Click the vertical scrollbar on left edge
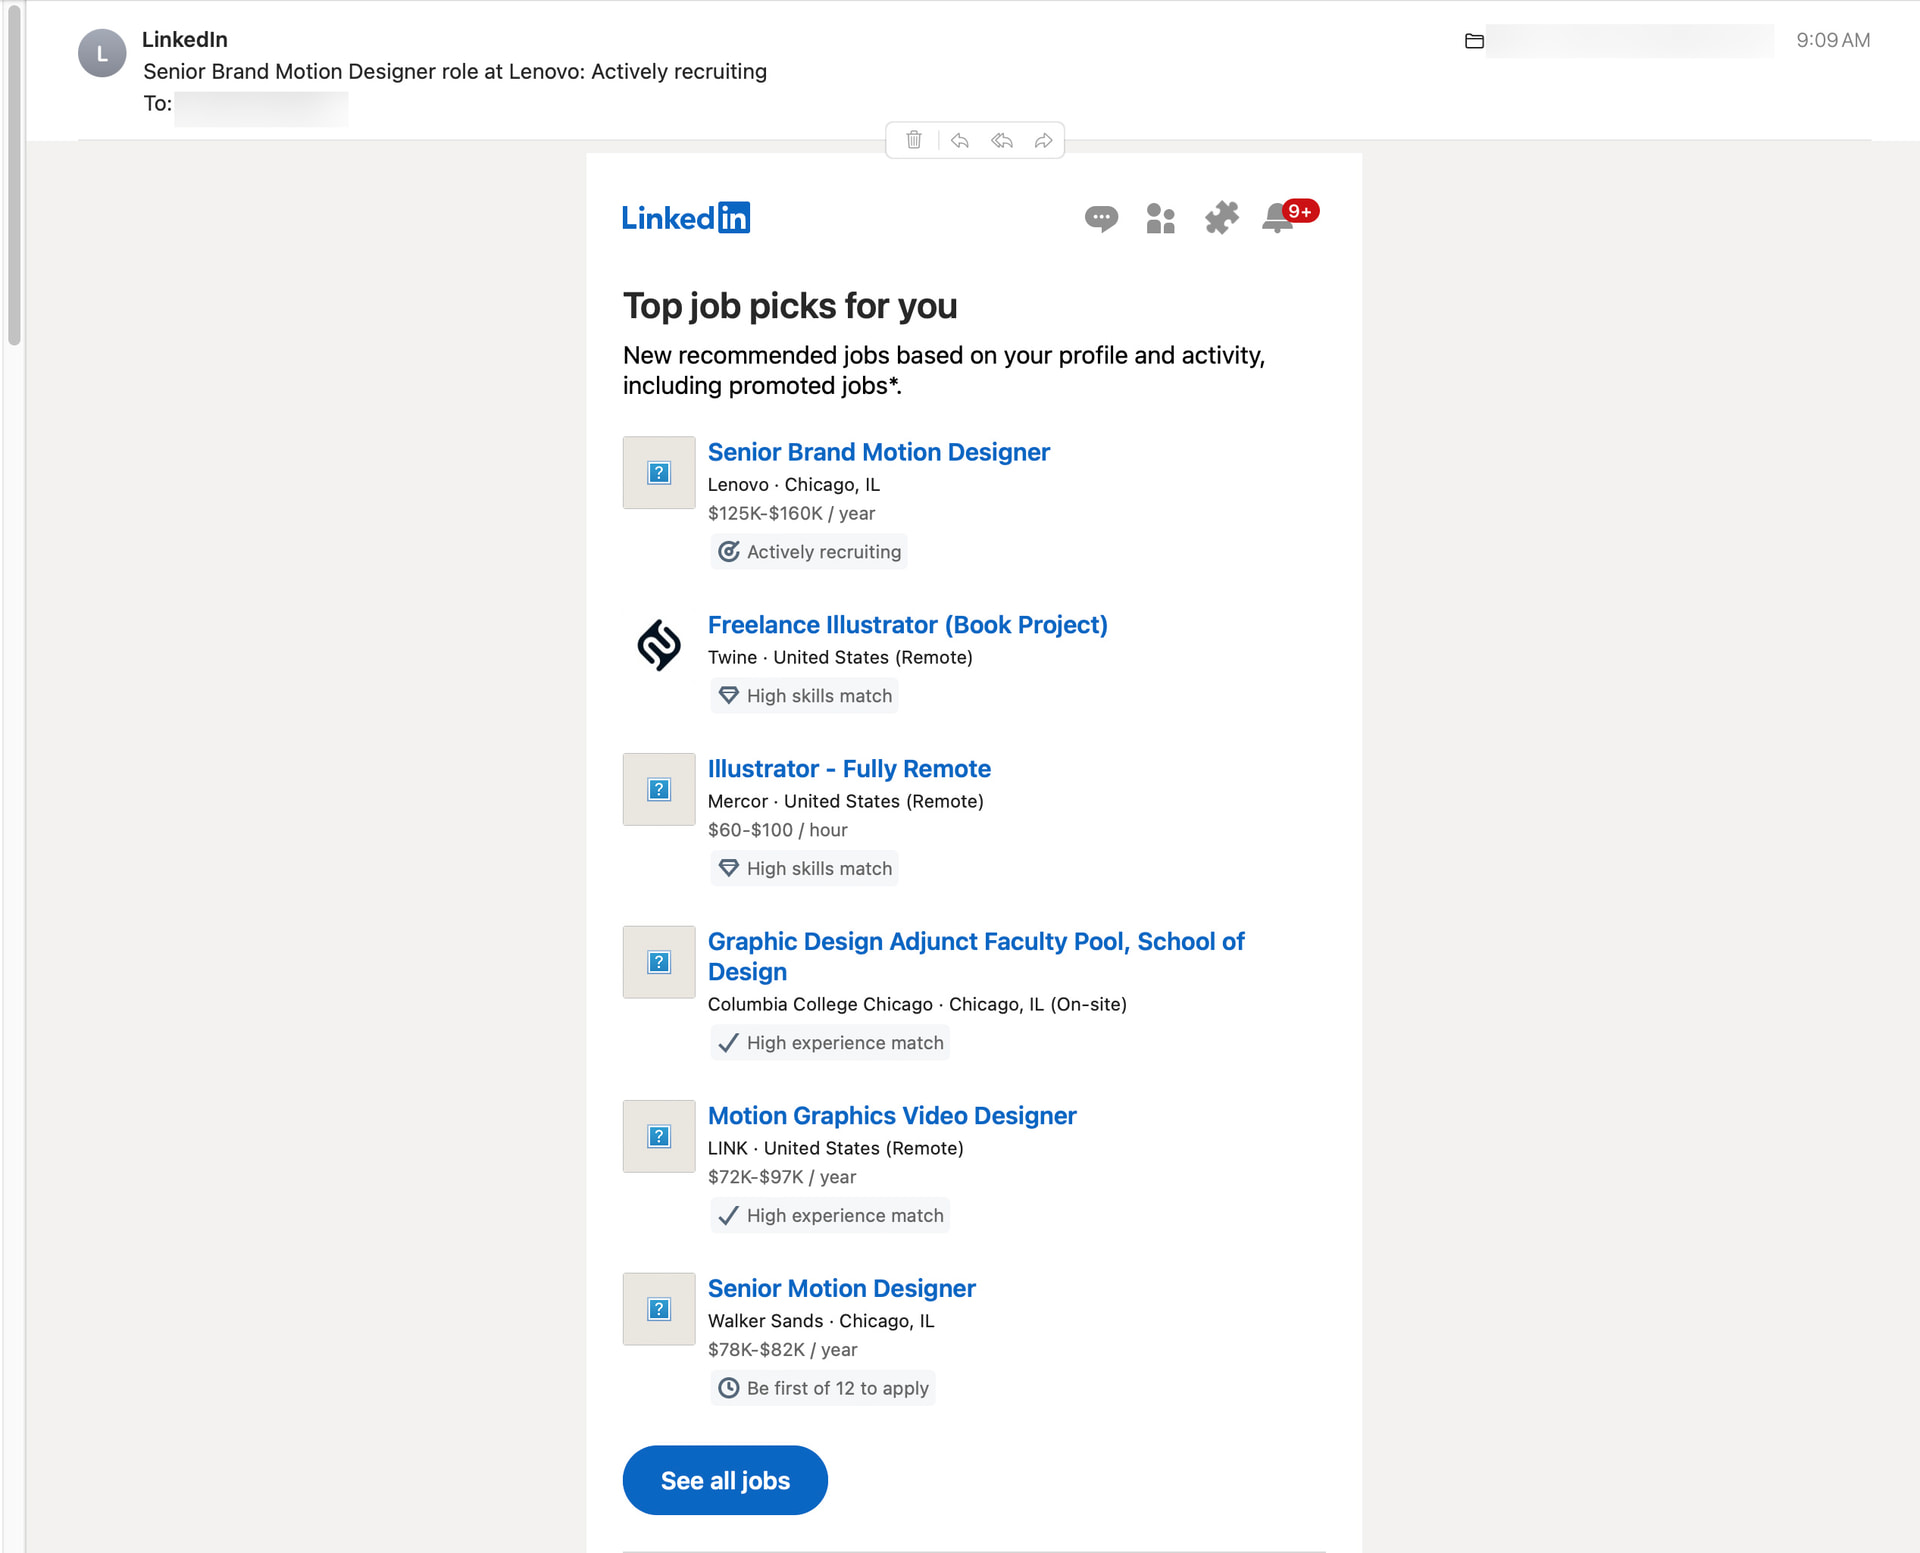This screenshot has height=1553, width=1920. tap(14, 175)
